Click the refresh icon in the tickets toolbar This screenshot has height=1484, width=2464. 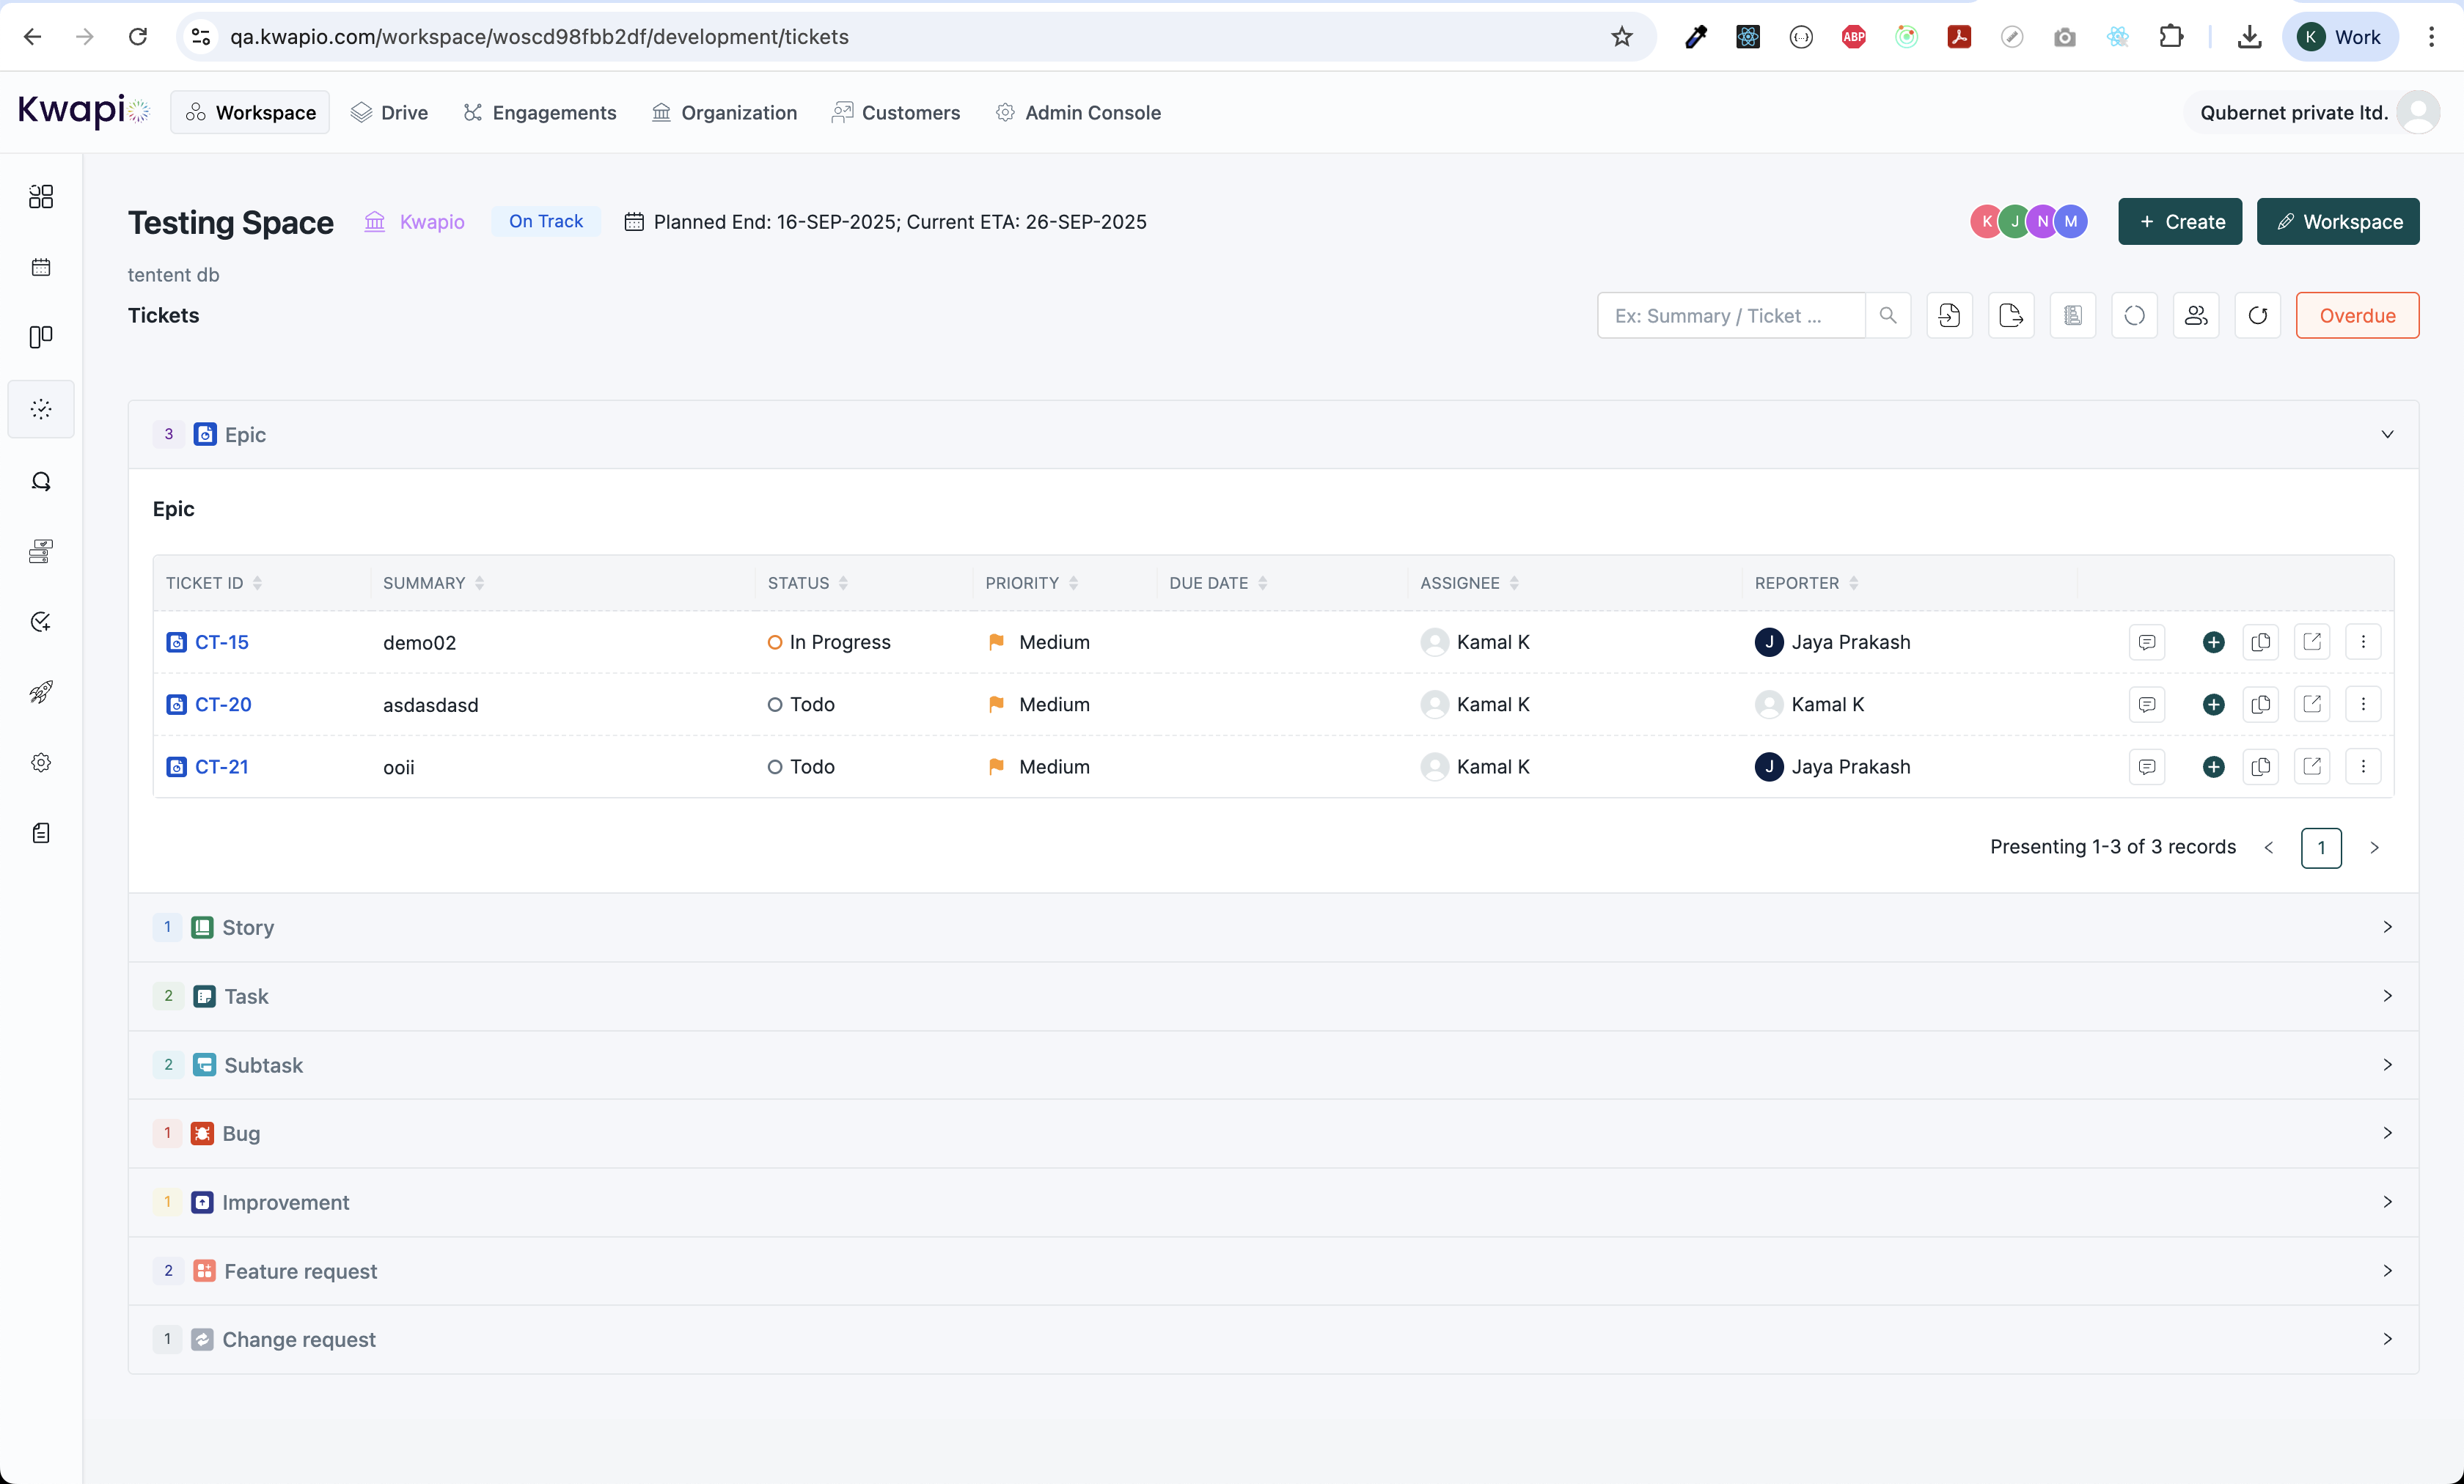tap(2257, 316)
